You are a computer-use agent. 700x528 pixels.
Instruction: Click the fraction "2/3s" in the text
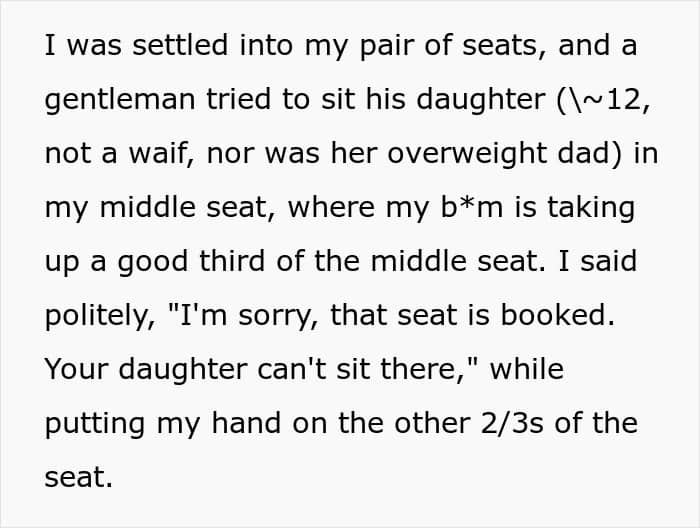[x=512, y=423]
